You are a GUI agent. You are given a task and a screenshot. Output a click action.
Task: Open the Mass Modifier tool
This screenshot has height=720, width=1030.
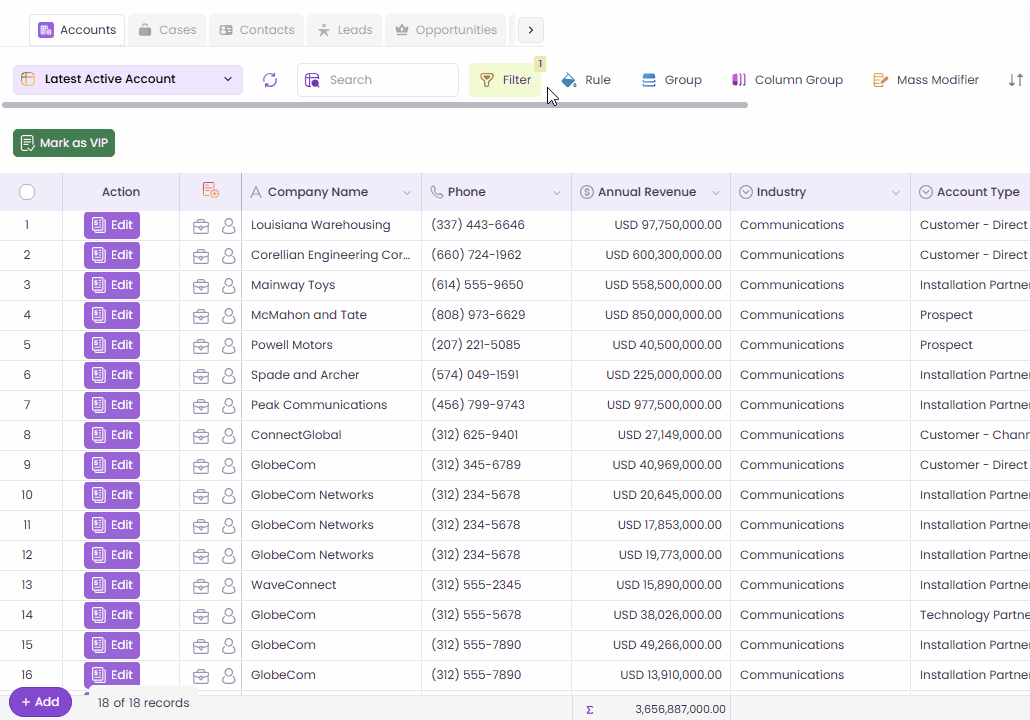point(926,80)
